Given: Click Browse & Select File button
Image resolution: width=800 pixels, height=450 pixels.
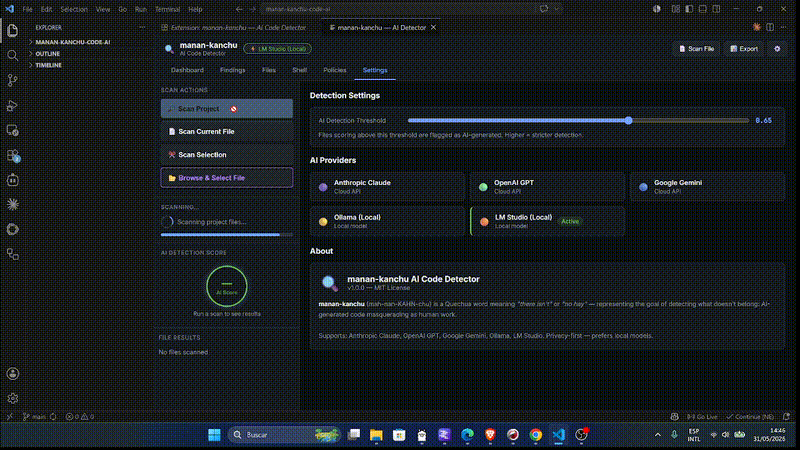Looking at the screenshot, I should click(x=227, y=178).
